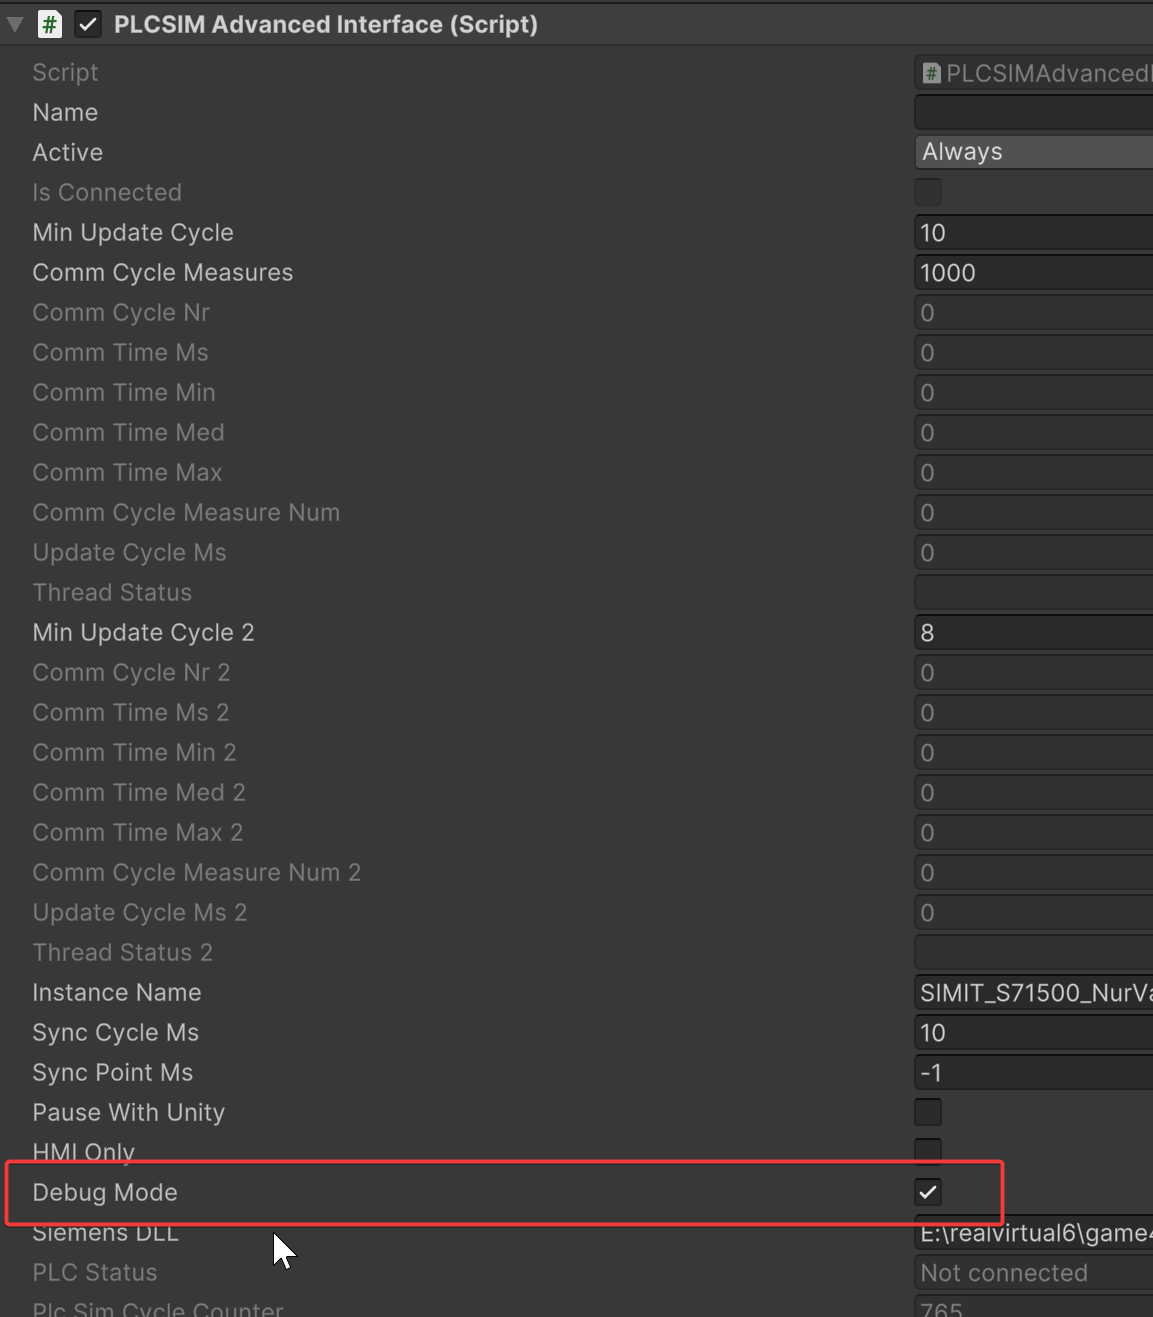Click the Instance Name text field
This screenshot has height=1317, width=1153.
click(x=1033, y=993)
